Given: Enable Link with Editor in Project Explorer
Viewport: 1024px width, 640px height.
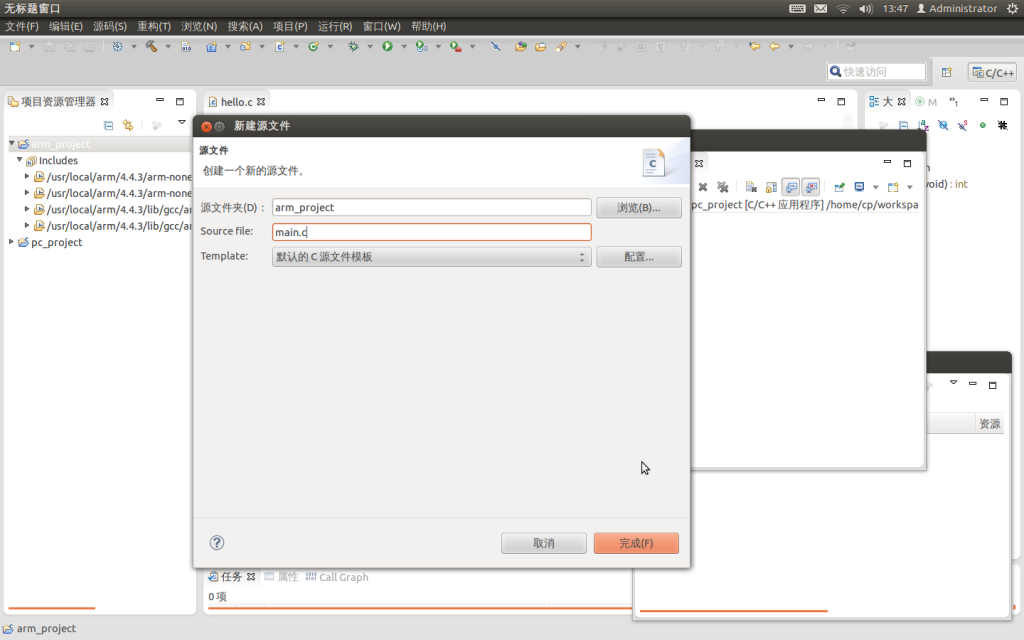Looking at the screenshot, I should tap(128, 125).
